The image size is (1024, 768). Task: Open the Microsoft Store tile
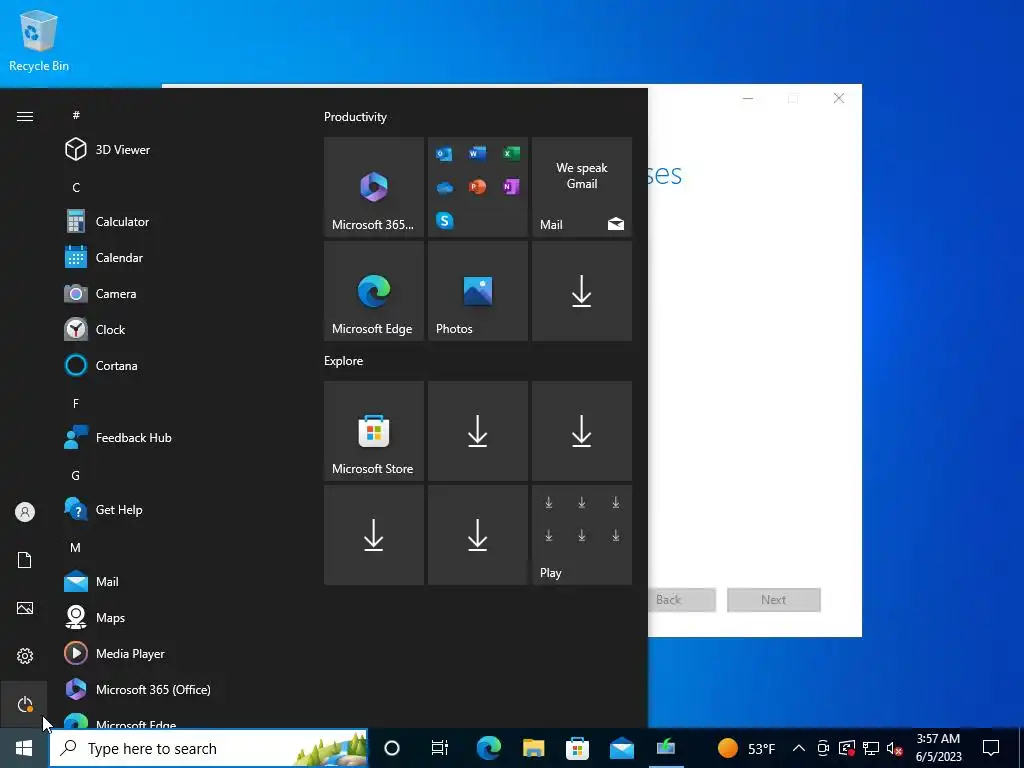(x=374, y=431)
